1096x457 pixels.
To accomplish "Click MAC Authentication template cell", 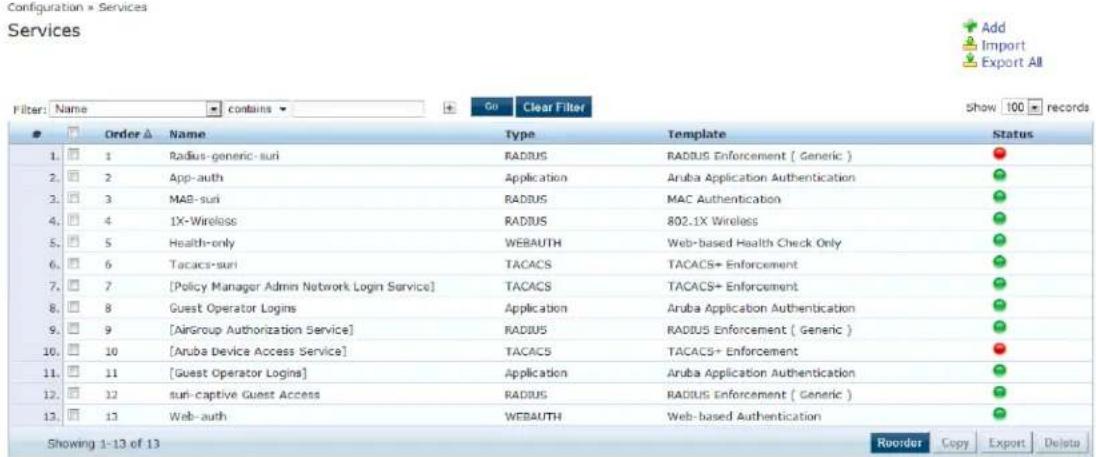I will click(724, 199).
